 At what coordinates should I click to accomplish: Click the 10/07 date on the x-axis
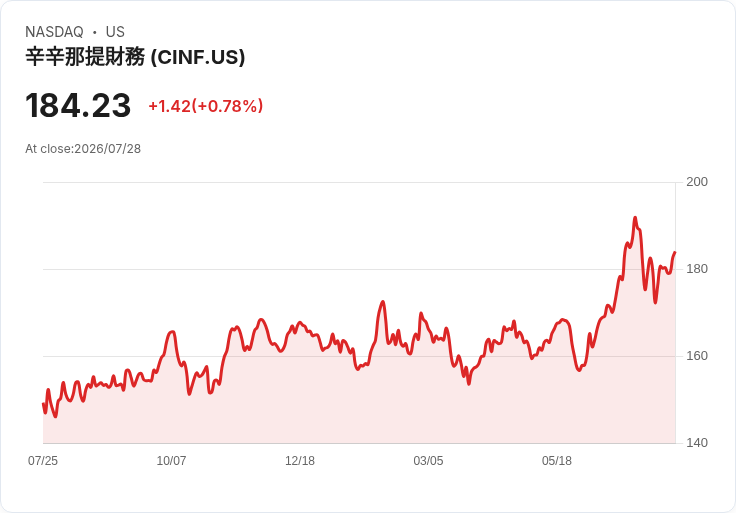171,461
